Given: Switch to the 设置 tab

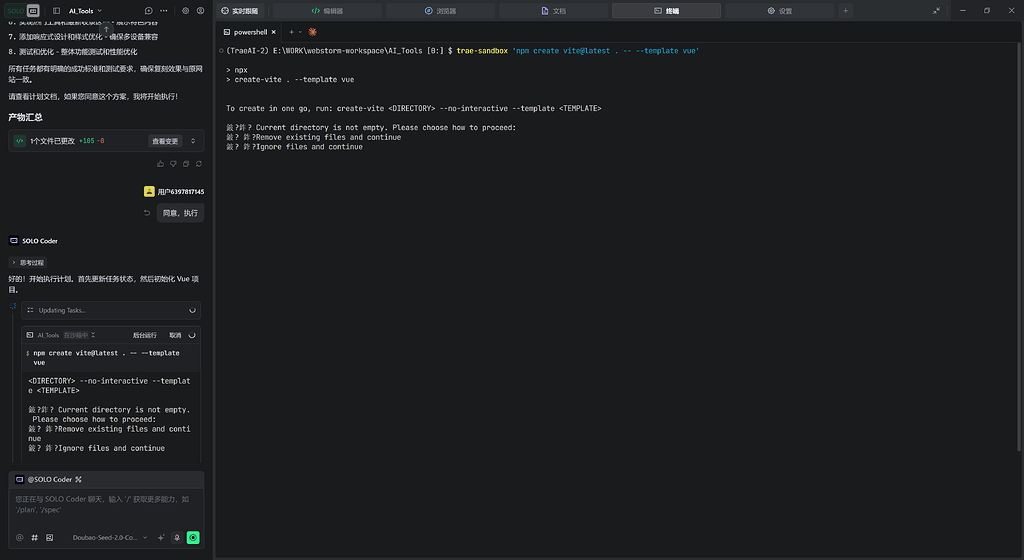Looking at the screenshot, I should 779,10.
